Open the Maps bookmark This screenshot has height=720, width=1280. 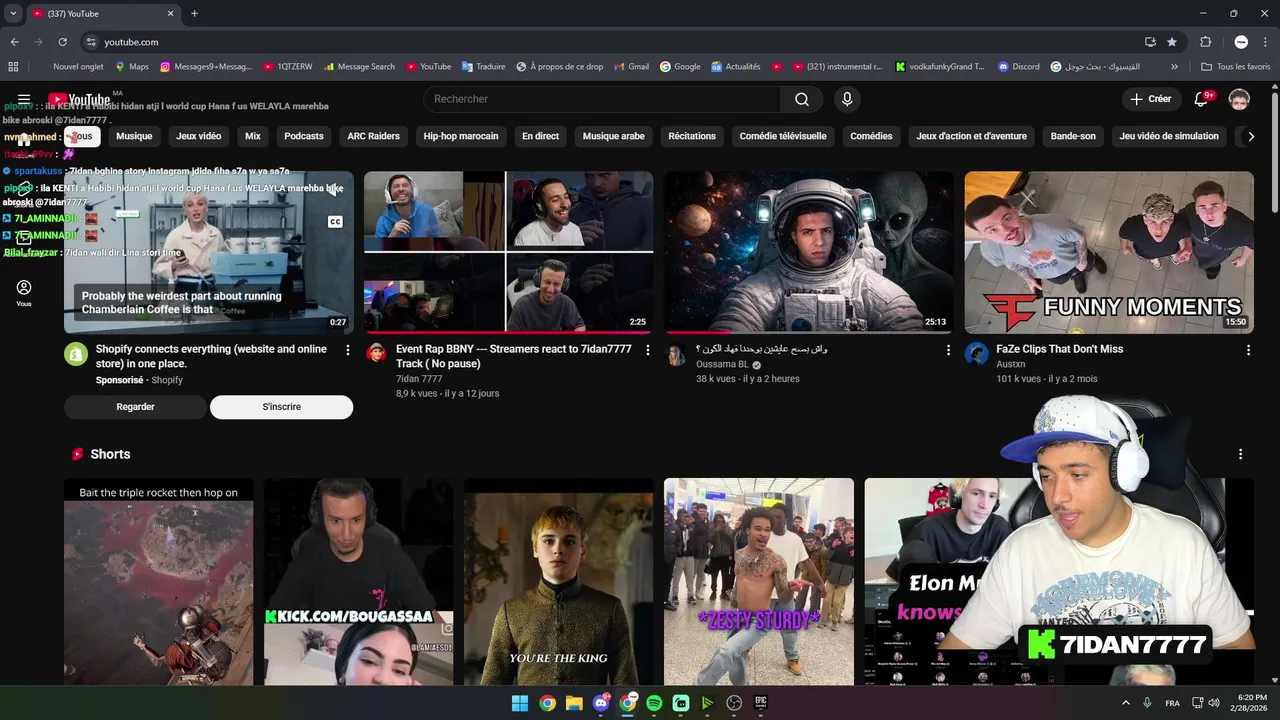click(131, 67)
